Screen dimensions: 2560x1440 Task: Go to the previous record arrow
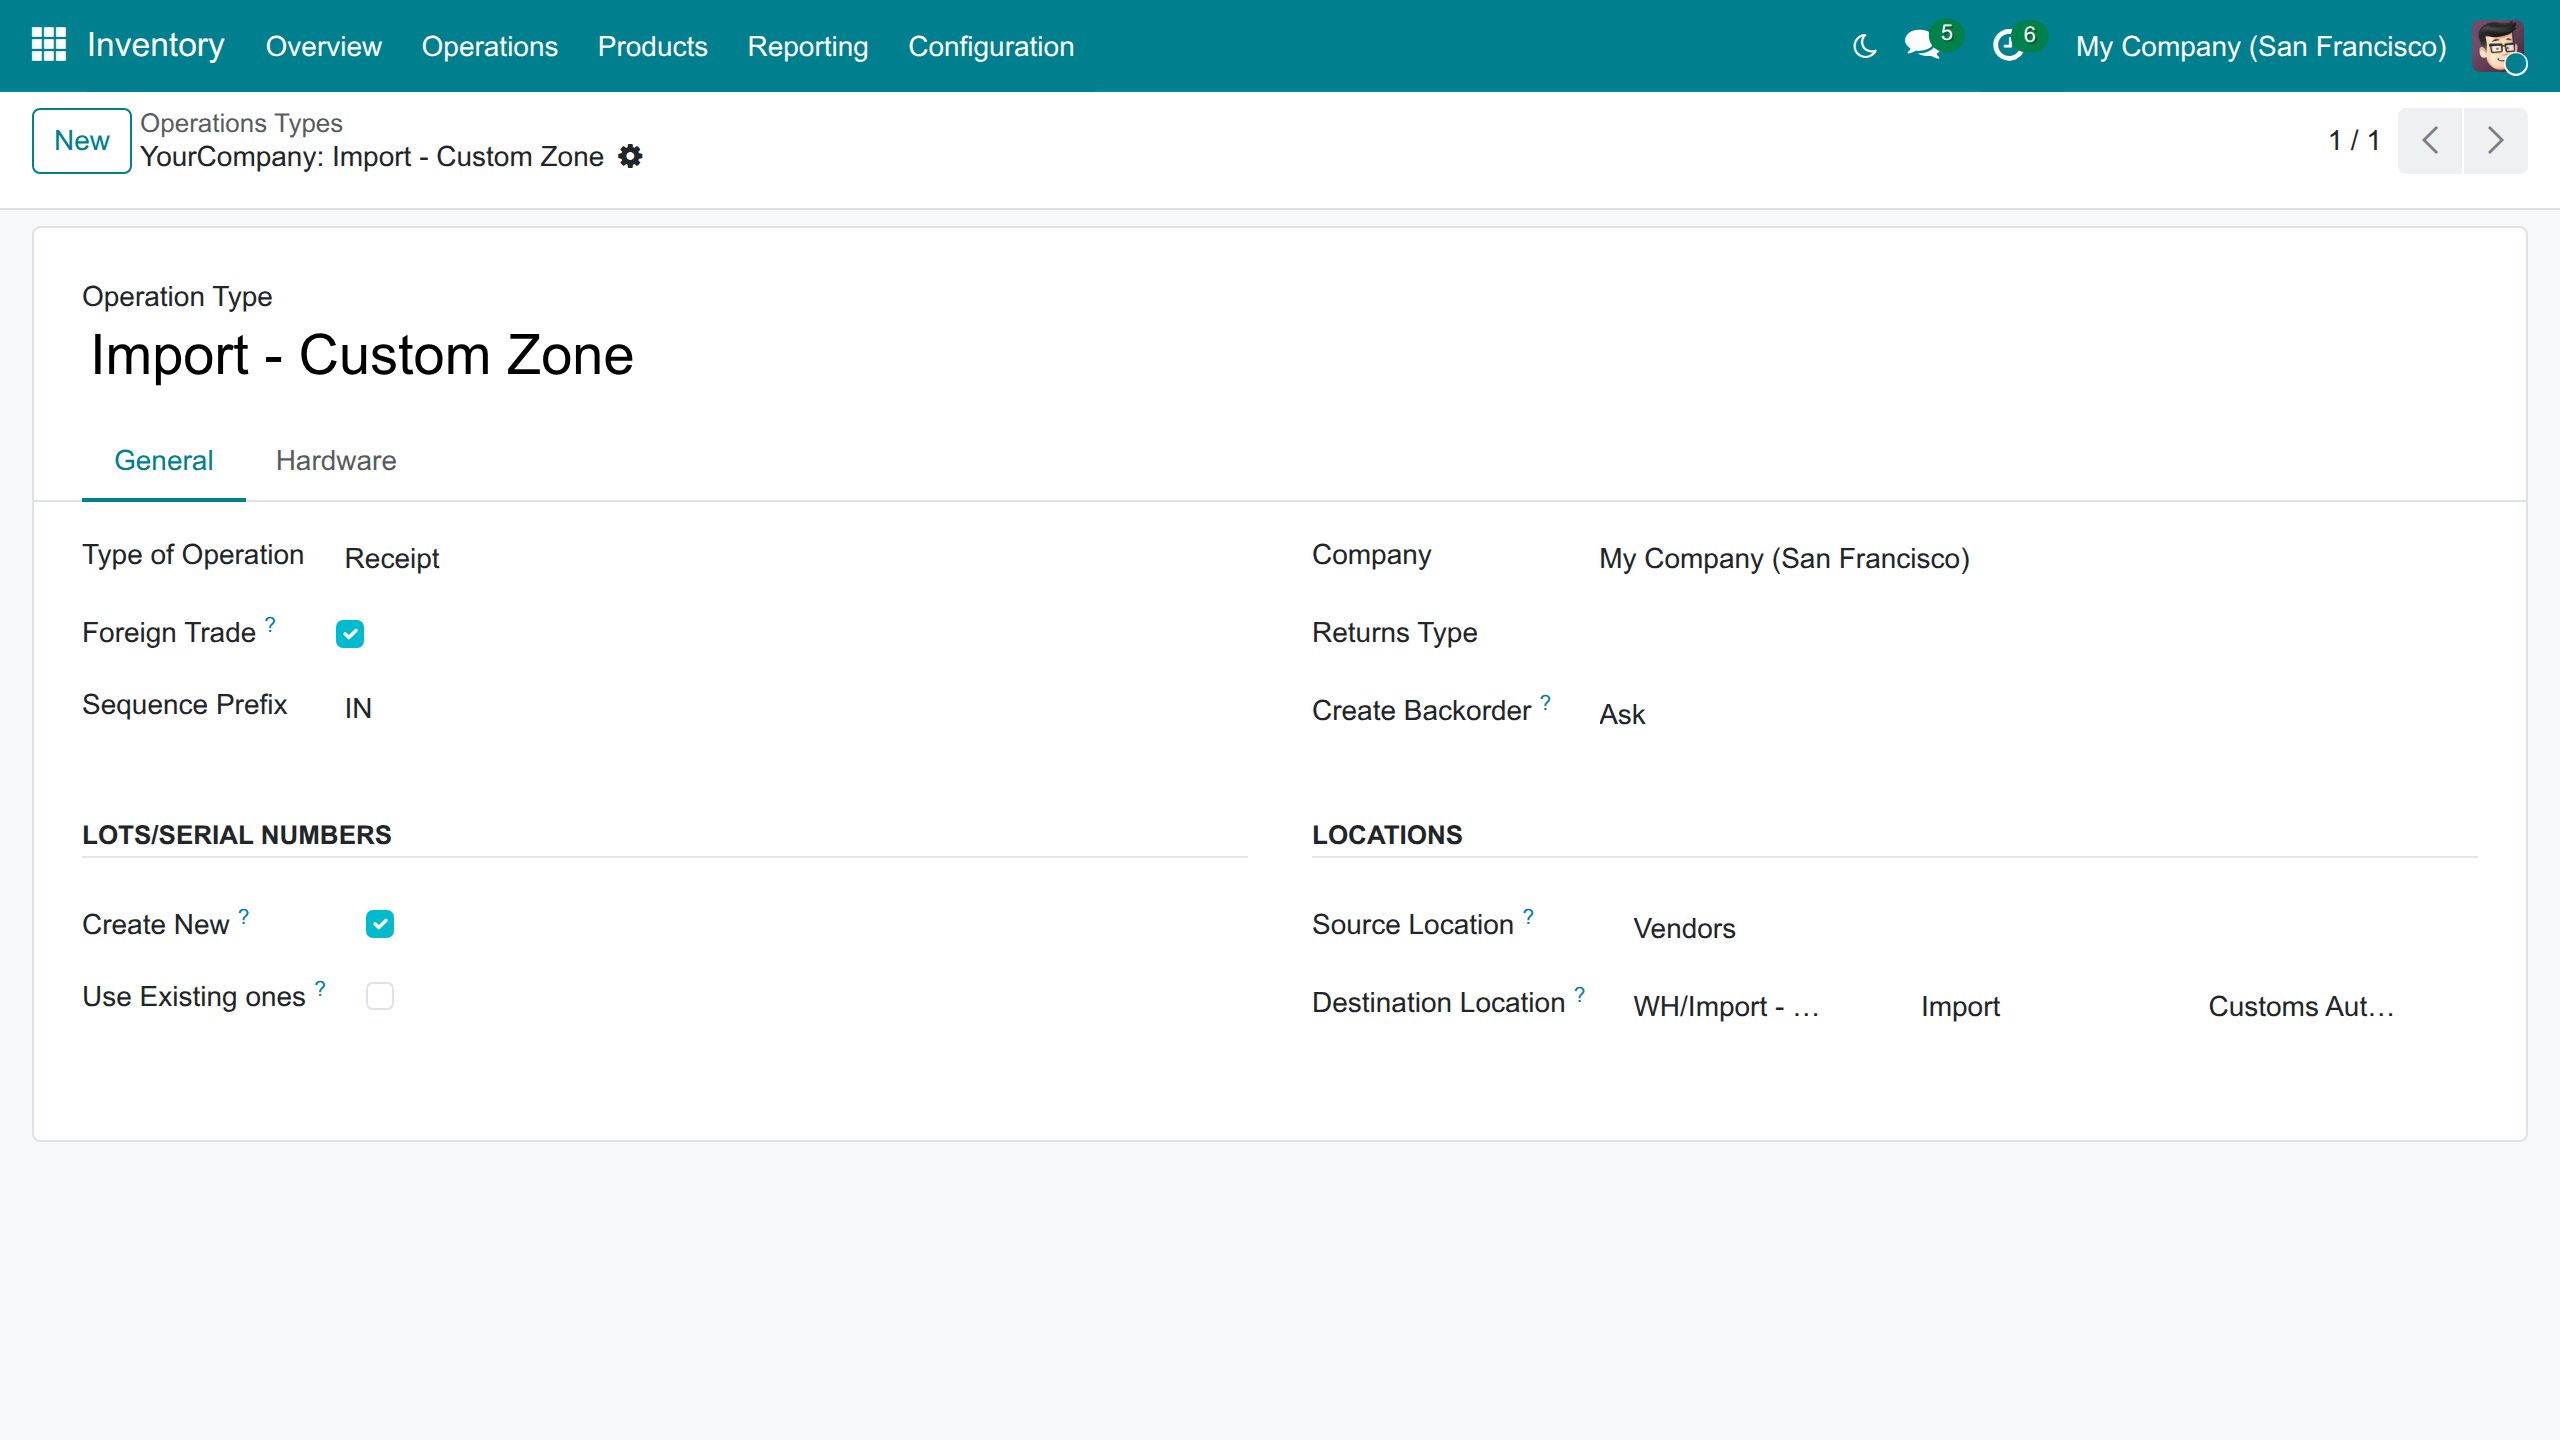coord(2430,140)
